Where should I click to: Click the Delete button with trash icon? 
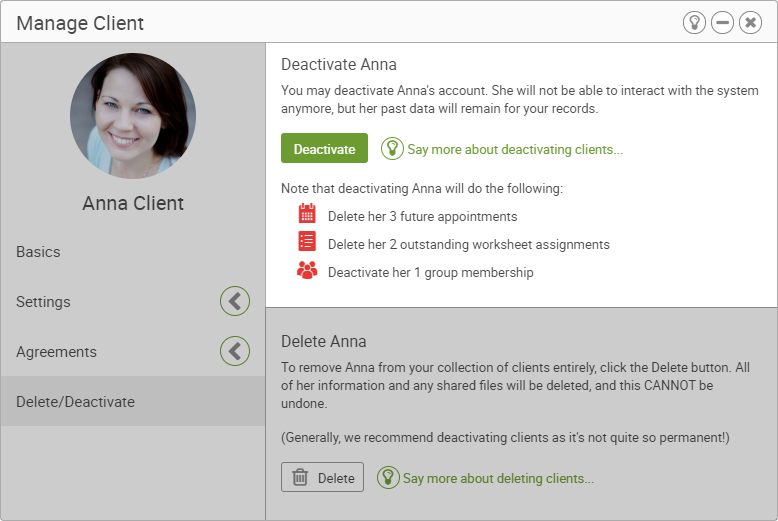(x=323, y=477)
